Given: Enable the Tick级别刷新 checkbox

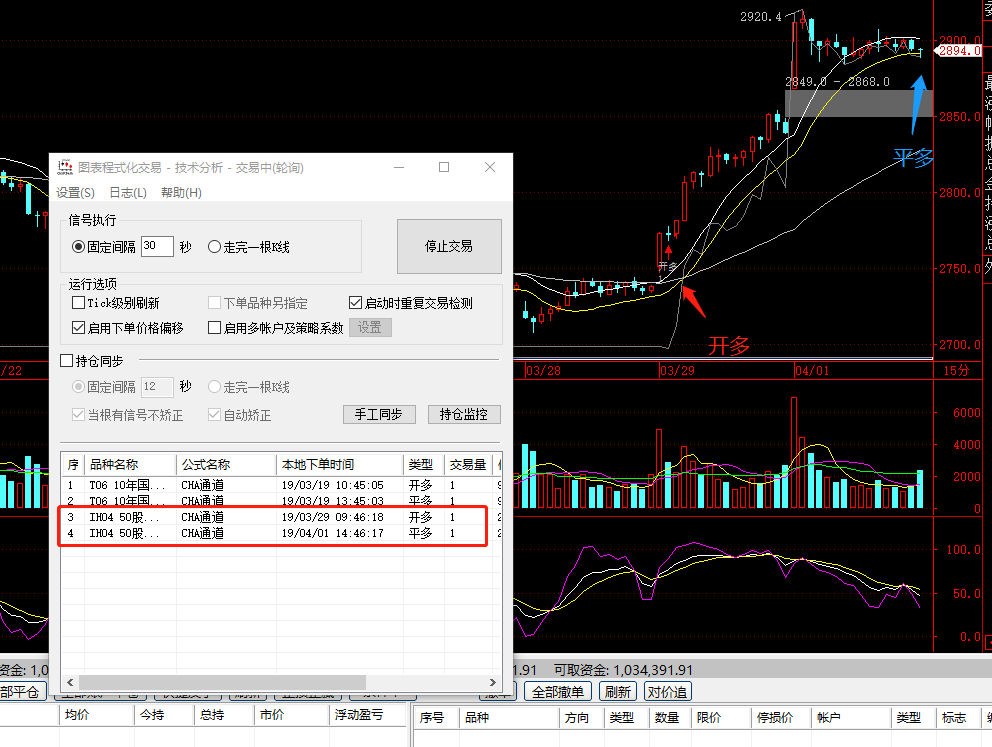Looking at the screenshot, I should 116,303.
